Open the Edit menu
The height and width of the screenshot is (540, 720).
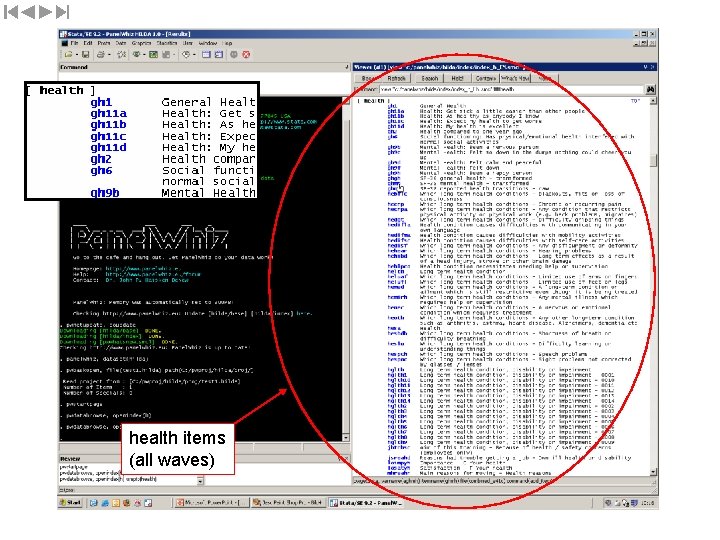tap(88, 43)
